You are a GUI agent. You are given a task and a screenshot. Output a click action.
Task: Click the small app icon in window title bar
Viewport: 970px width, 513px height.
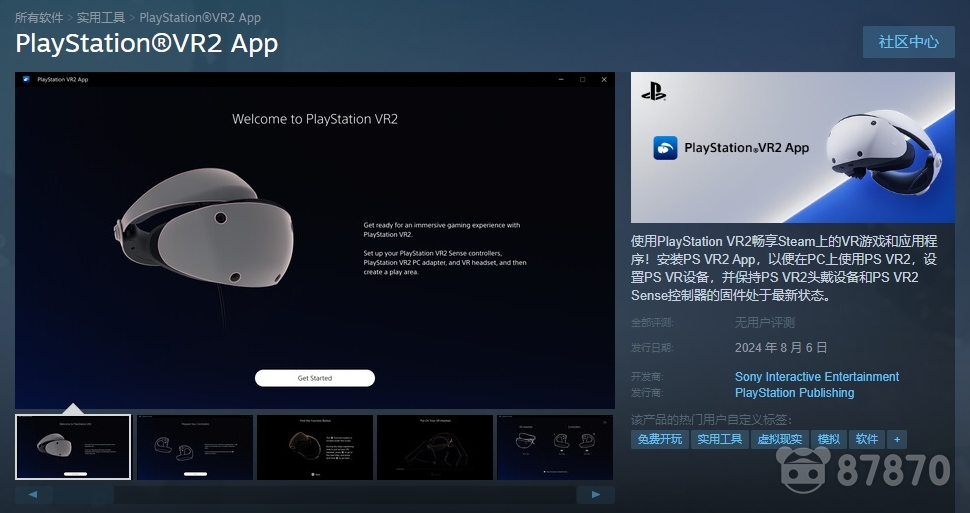tap(25, 79)
